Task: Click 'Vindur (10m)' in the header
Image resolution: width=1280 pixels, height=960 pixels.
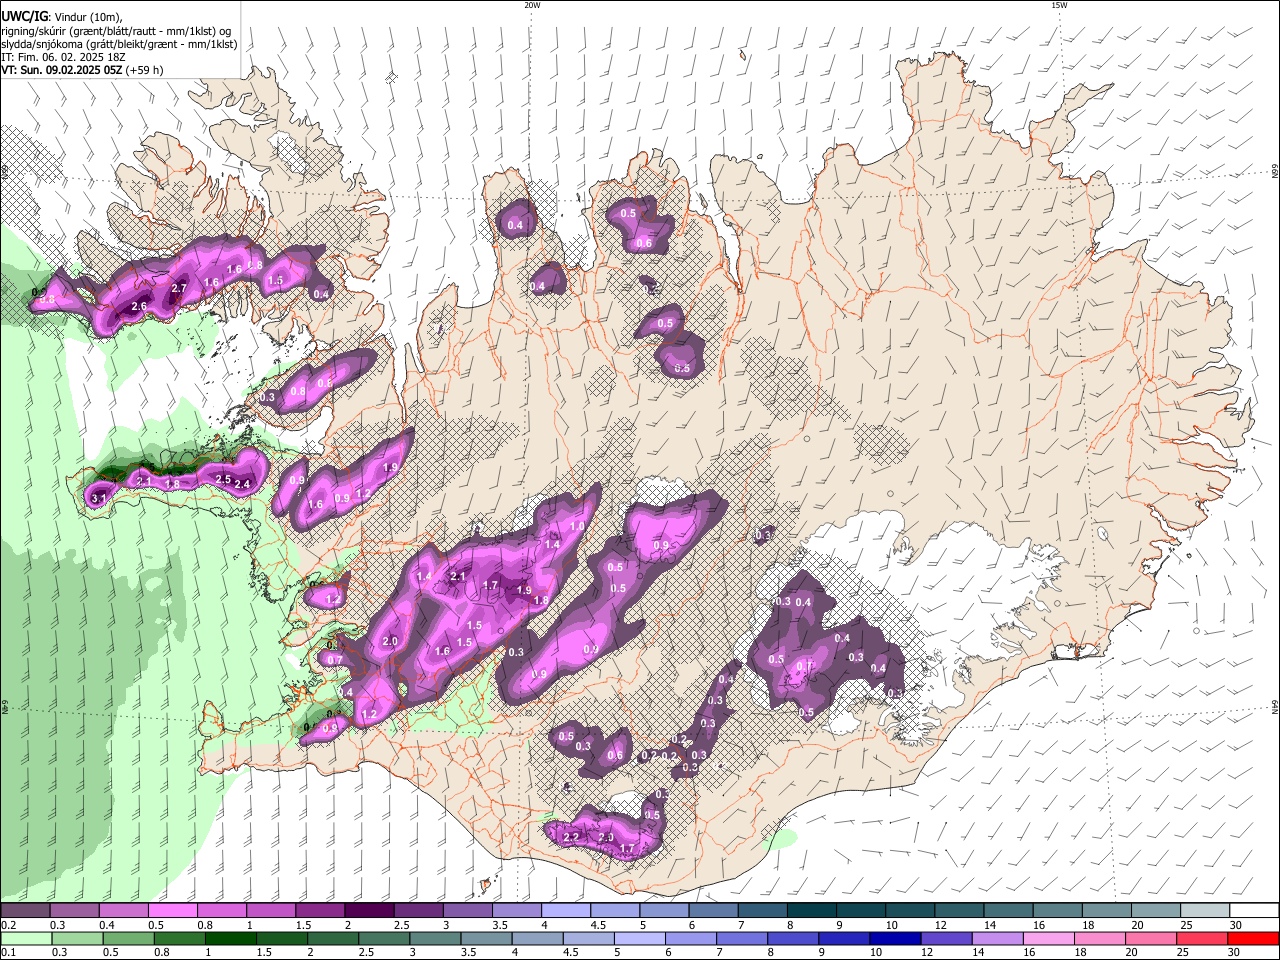Action: (86, 16)
